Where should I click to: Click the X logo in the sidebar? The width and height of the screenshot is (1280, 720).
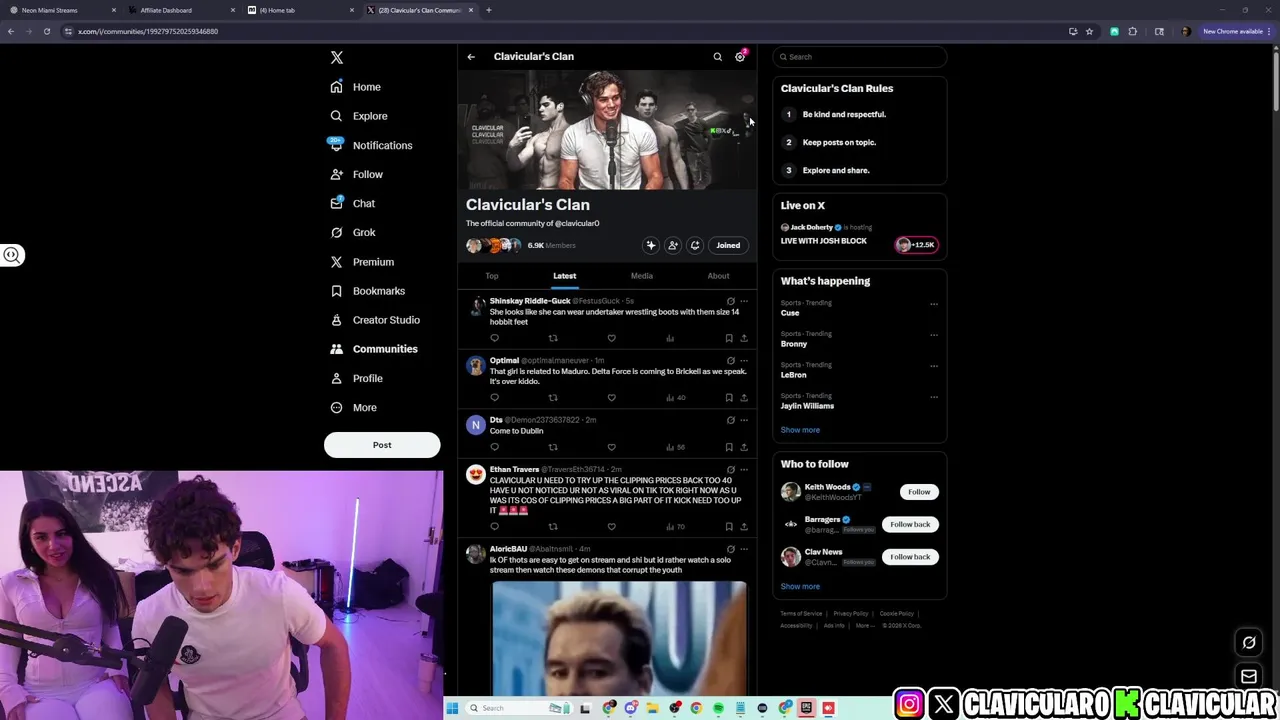337,58
